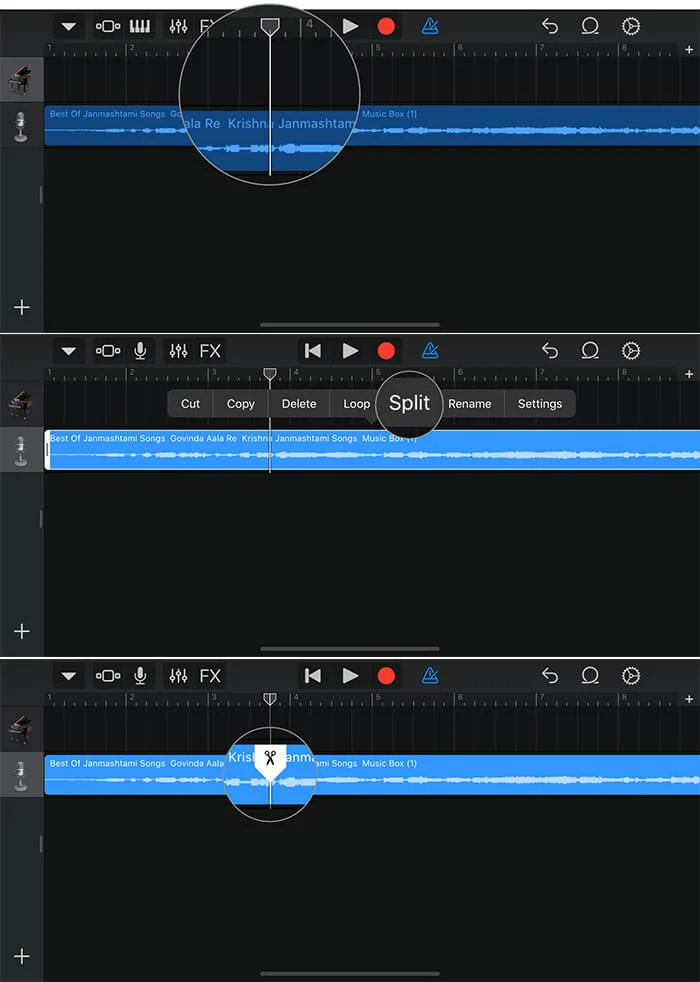
Task: Select grand piano track header, middle screenshot
Action: pos(21,404)
